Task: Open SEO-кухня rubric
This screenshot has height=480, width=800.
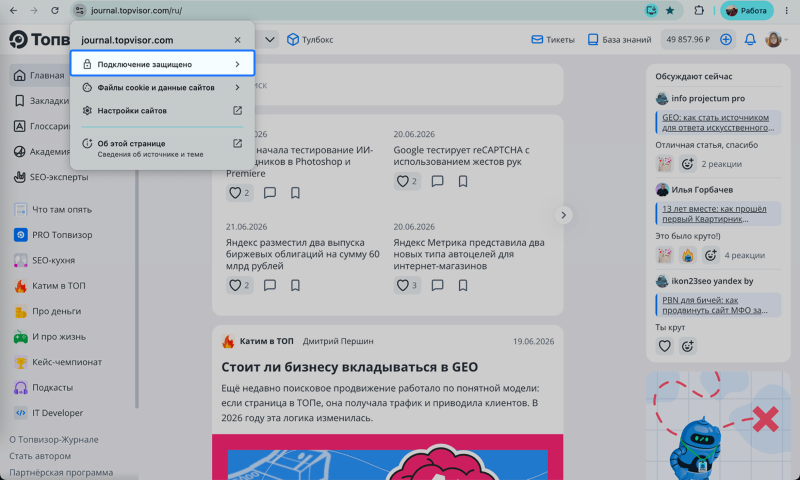Action: (x=44, y=260)
